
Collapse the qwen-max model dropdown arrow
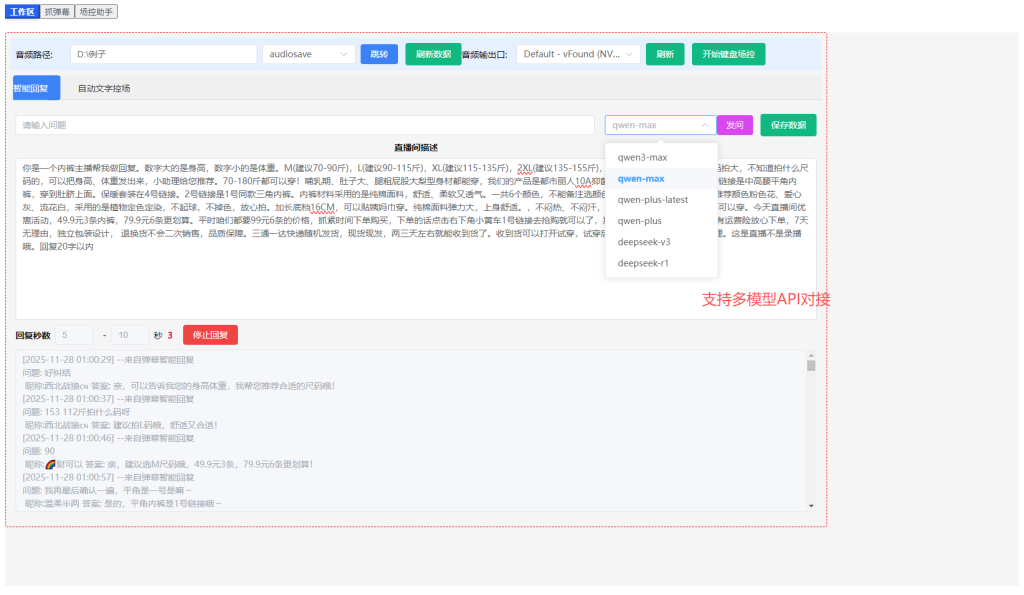(704, 125)
